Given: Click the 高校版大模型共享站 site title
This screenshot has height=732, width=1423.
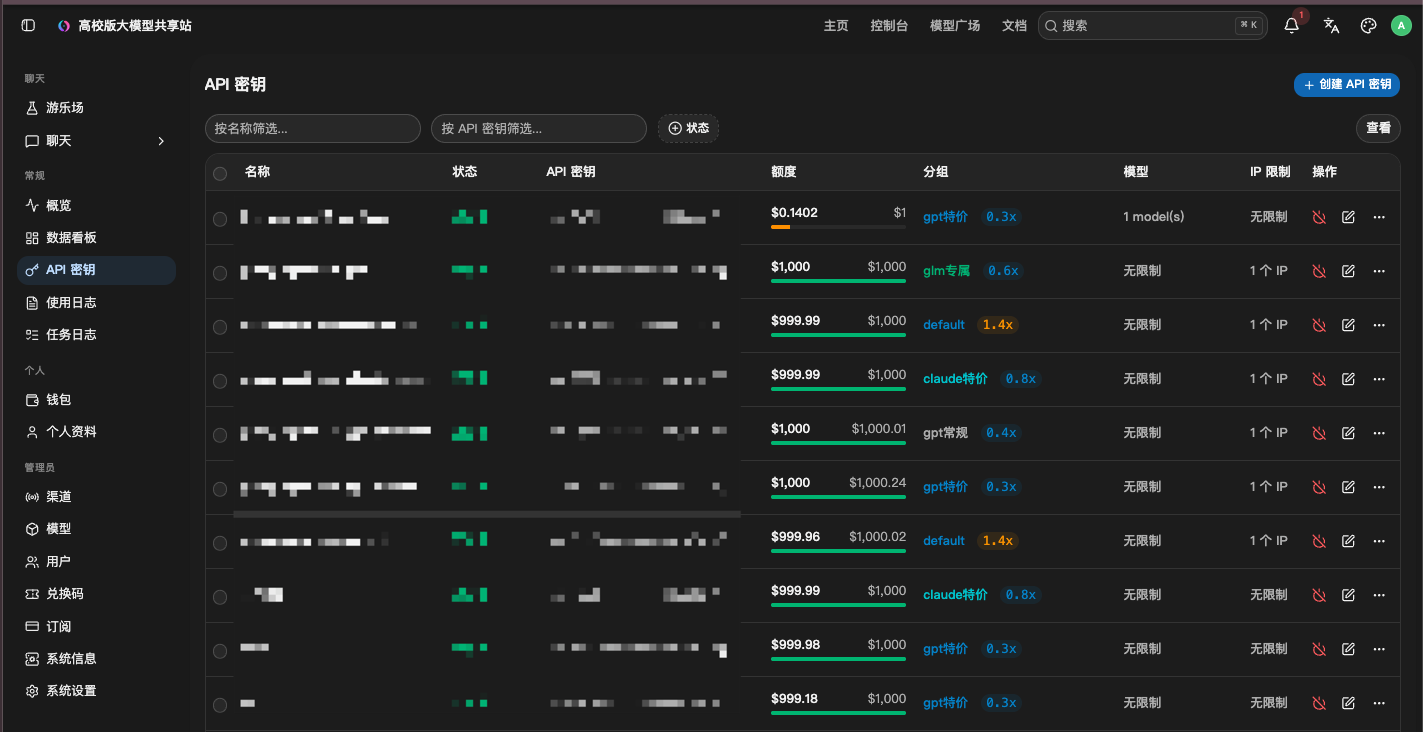Looking at the screenshot, I should click(x=135, y=26).
